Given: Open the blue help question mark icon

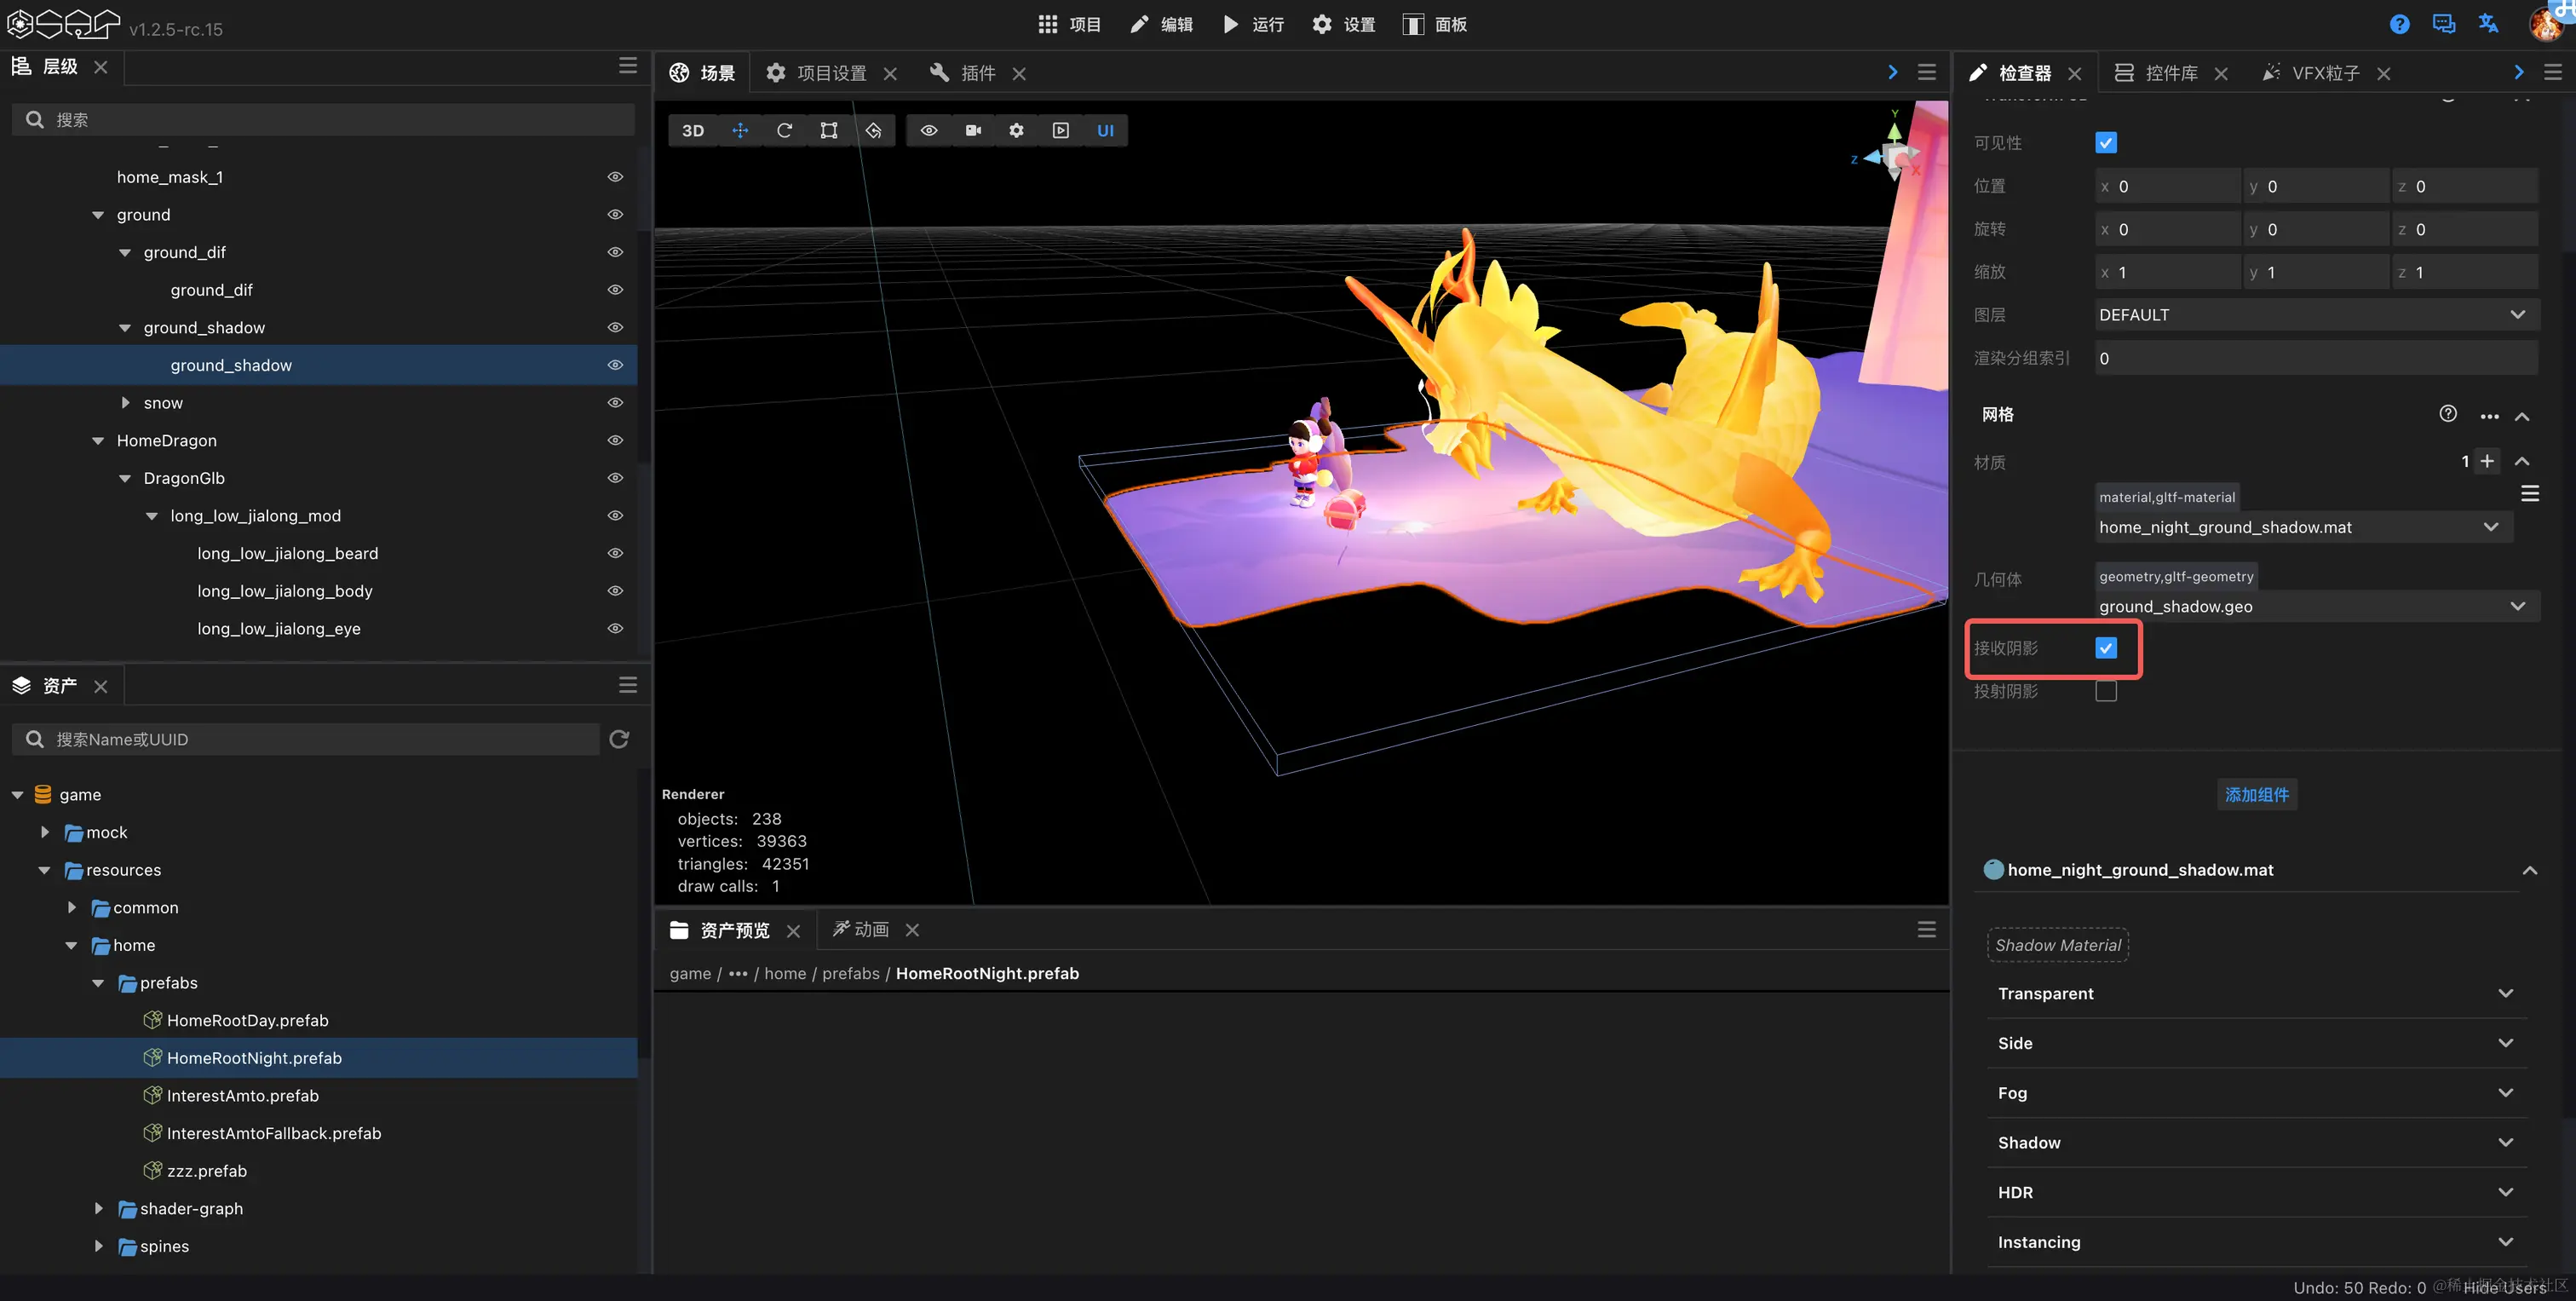Looking at the screenshot, I should [x=2399, y=24].
